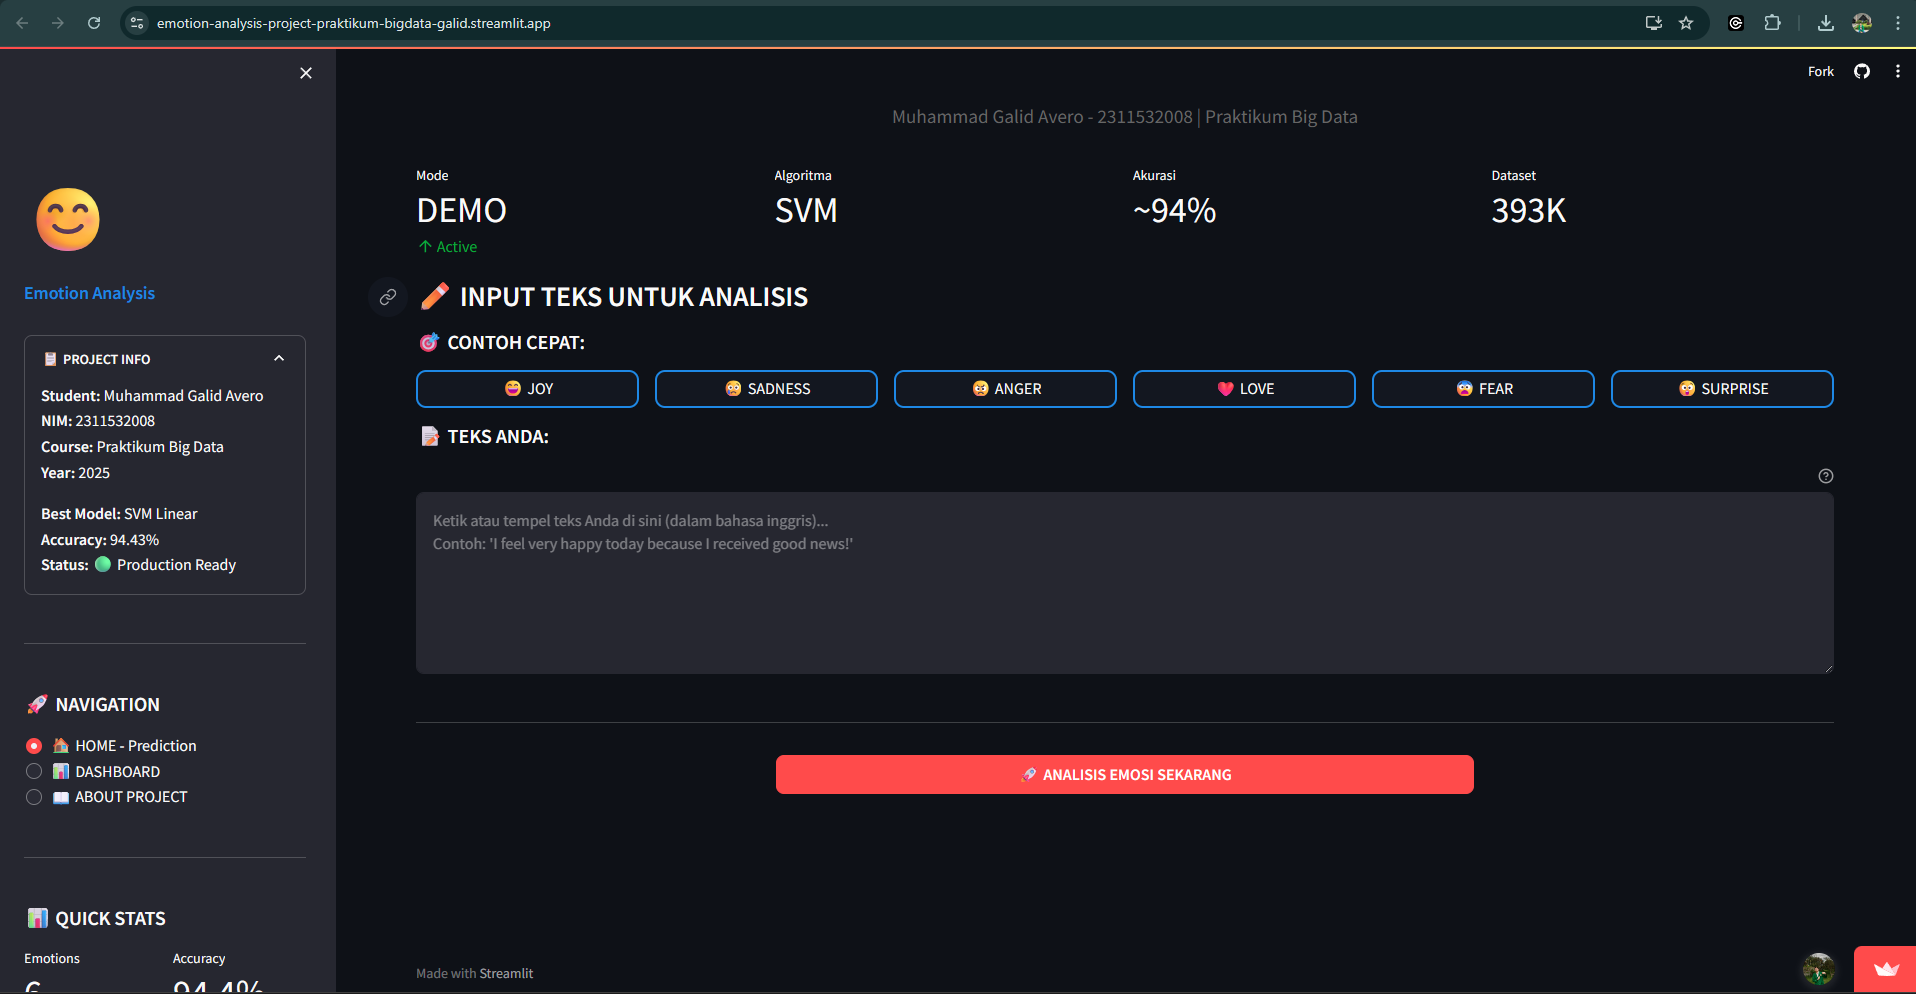Click the Student: Muhammad Galid Avero line
This screenshot has height=994, width=1916.
(x=152, y=396)
